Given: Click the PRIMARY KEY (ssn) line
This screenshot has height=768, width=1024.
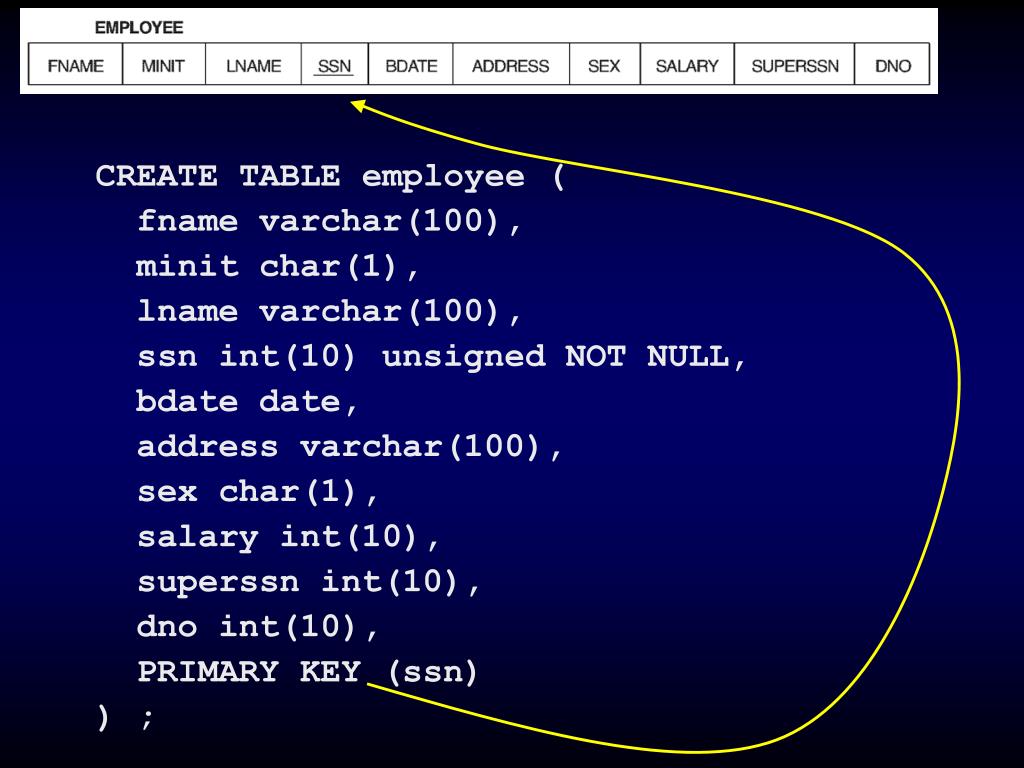Looking at the screenshot, I should (308, 671).
